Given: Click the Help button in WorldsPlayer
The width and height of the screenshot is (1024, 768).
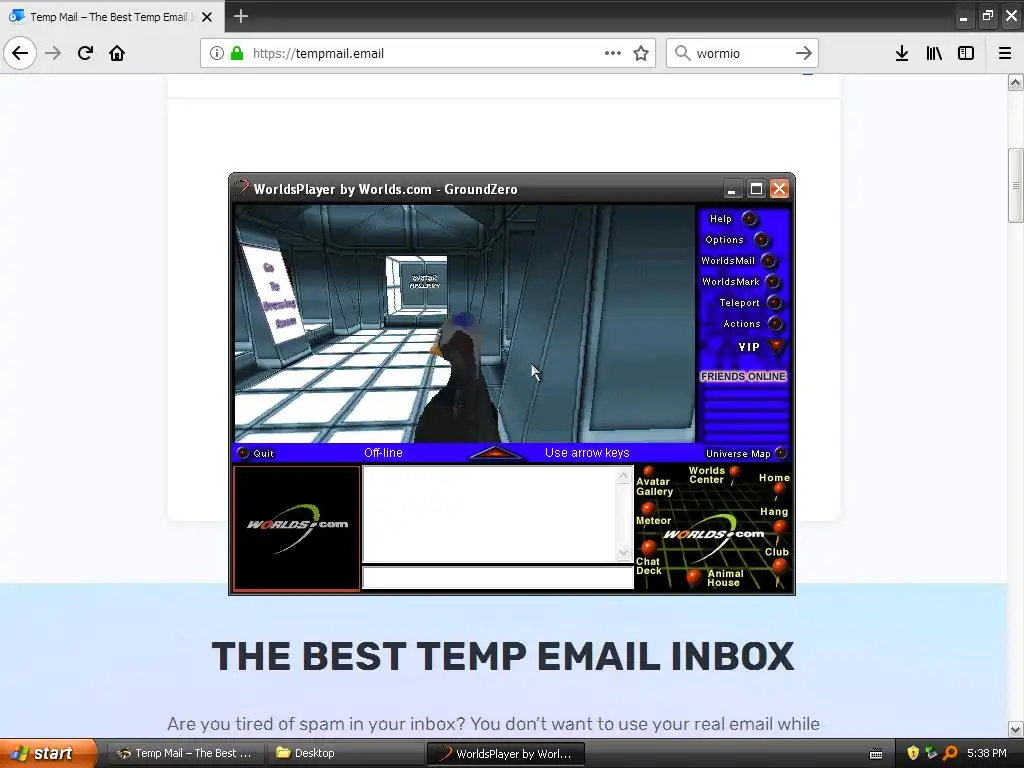Looking at the screenshot, I should (750, 219).
